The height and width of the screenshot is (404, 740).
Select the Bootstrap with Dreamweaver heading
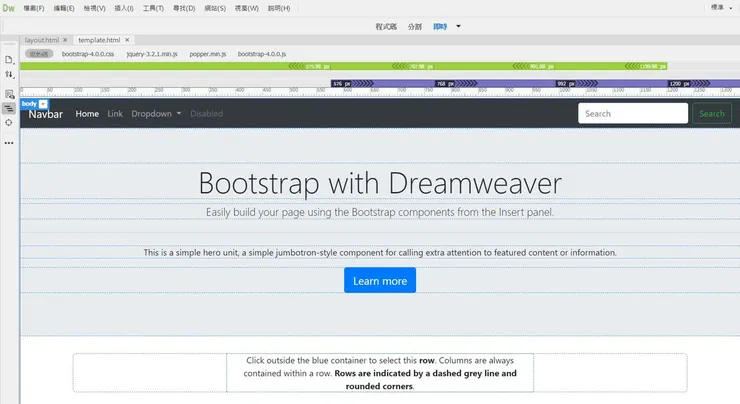(x=380, y=183)
